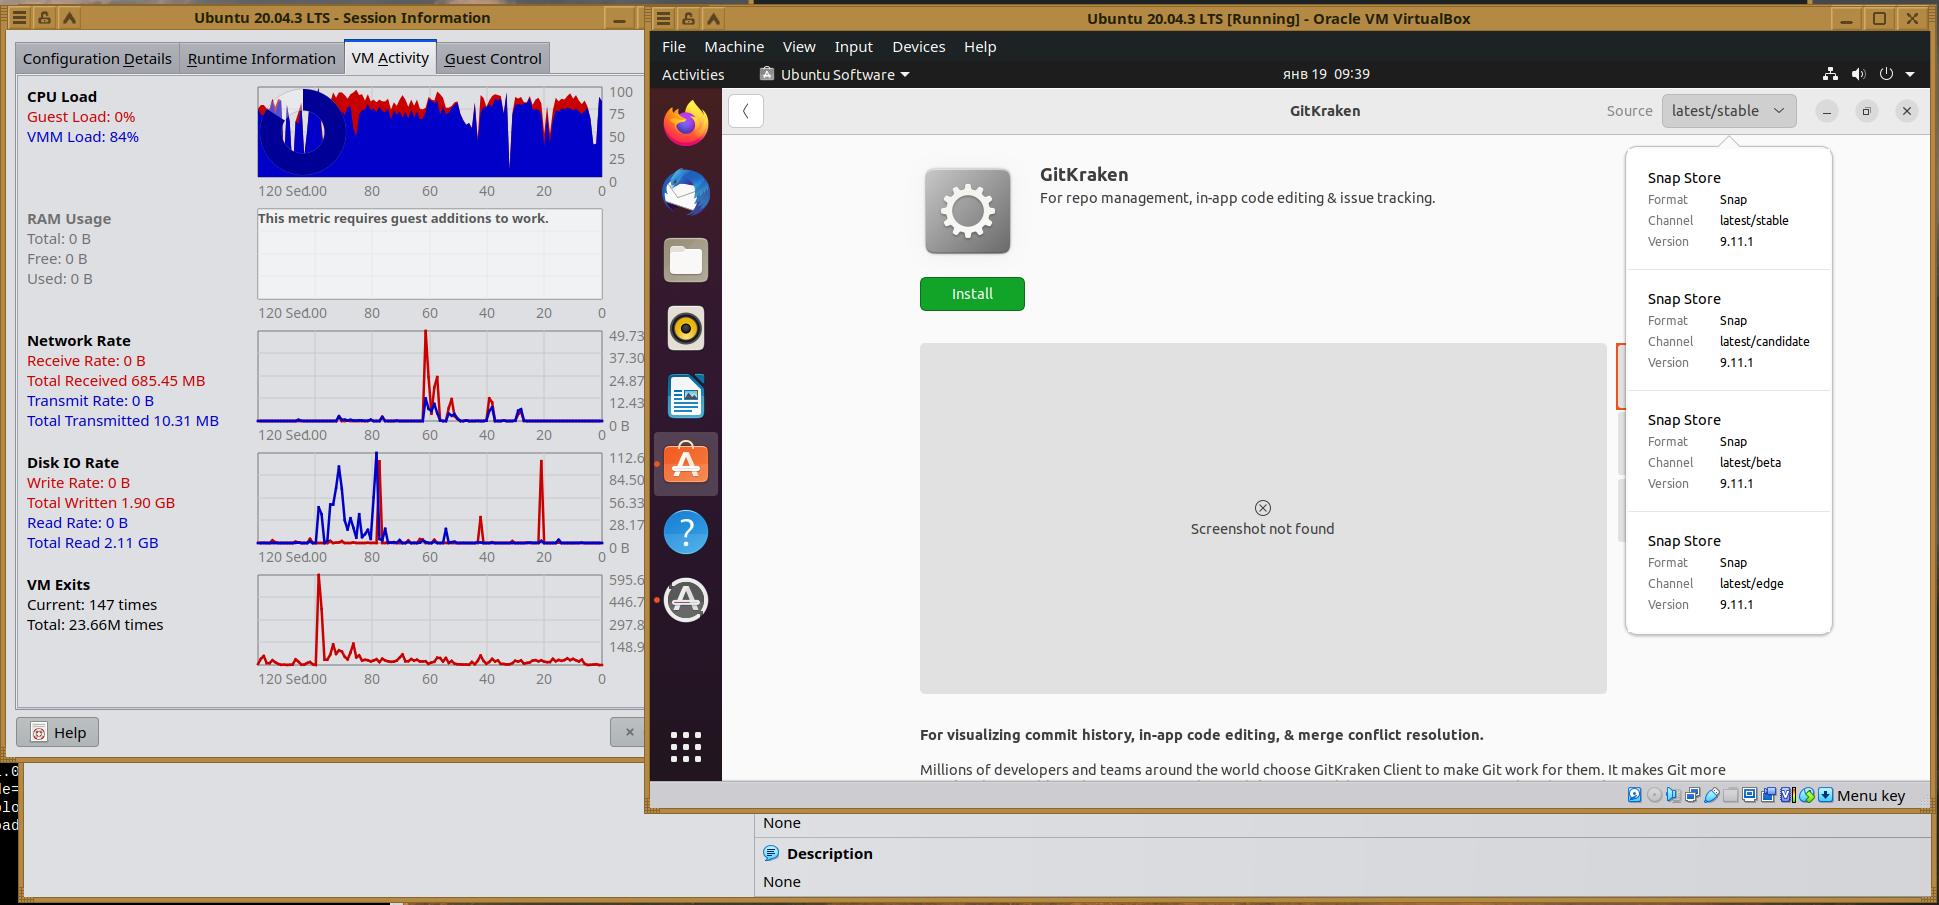Image resolution: width=1939 pixels, height=905 pixels.
Task: Open the Devices menu
Action: coord(918,47)
